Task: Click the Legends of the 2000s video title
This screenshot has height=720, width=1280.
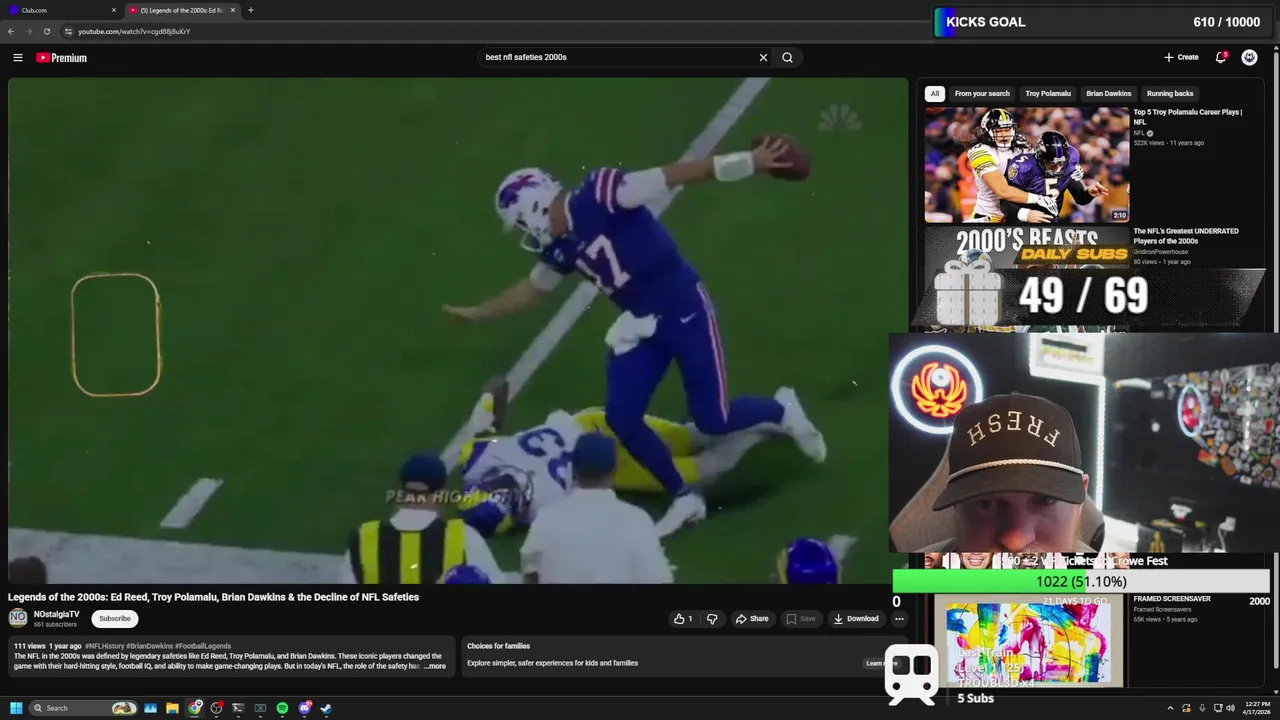Action: [x=213, y=597]
